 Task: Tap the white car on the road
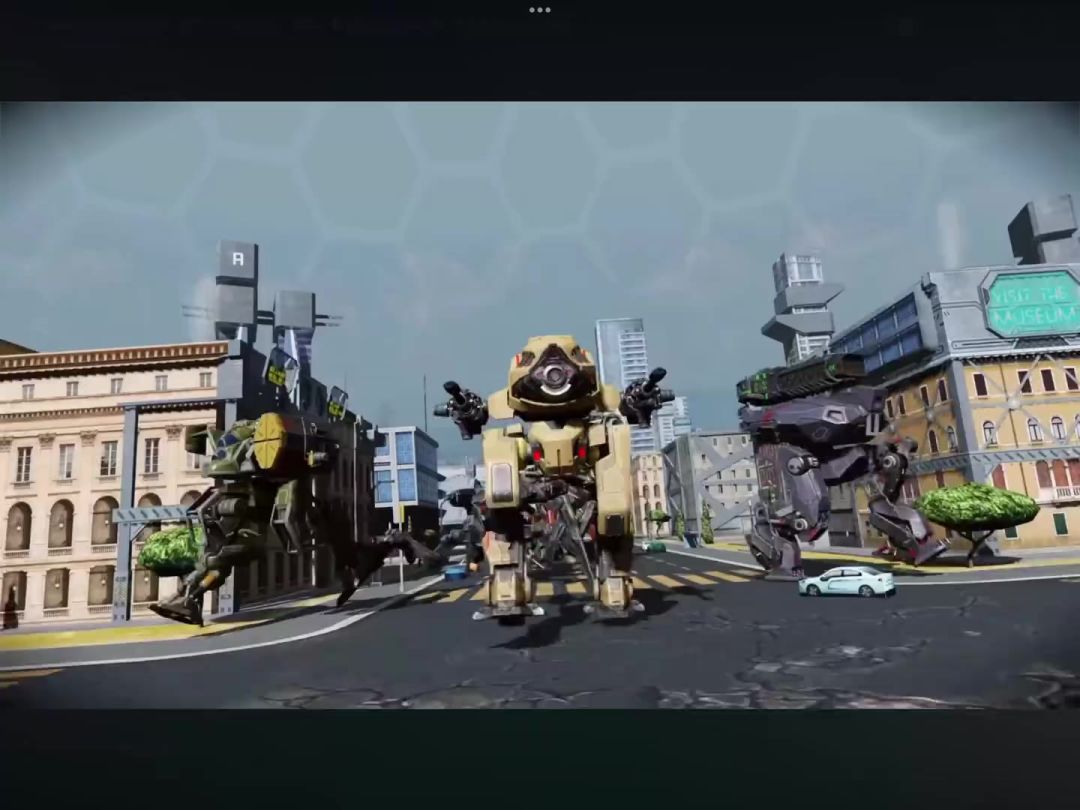(x=847, y=582)
